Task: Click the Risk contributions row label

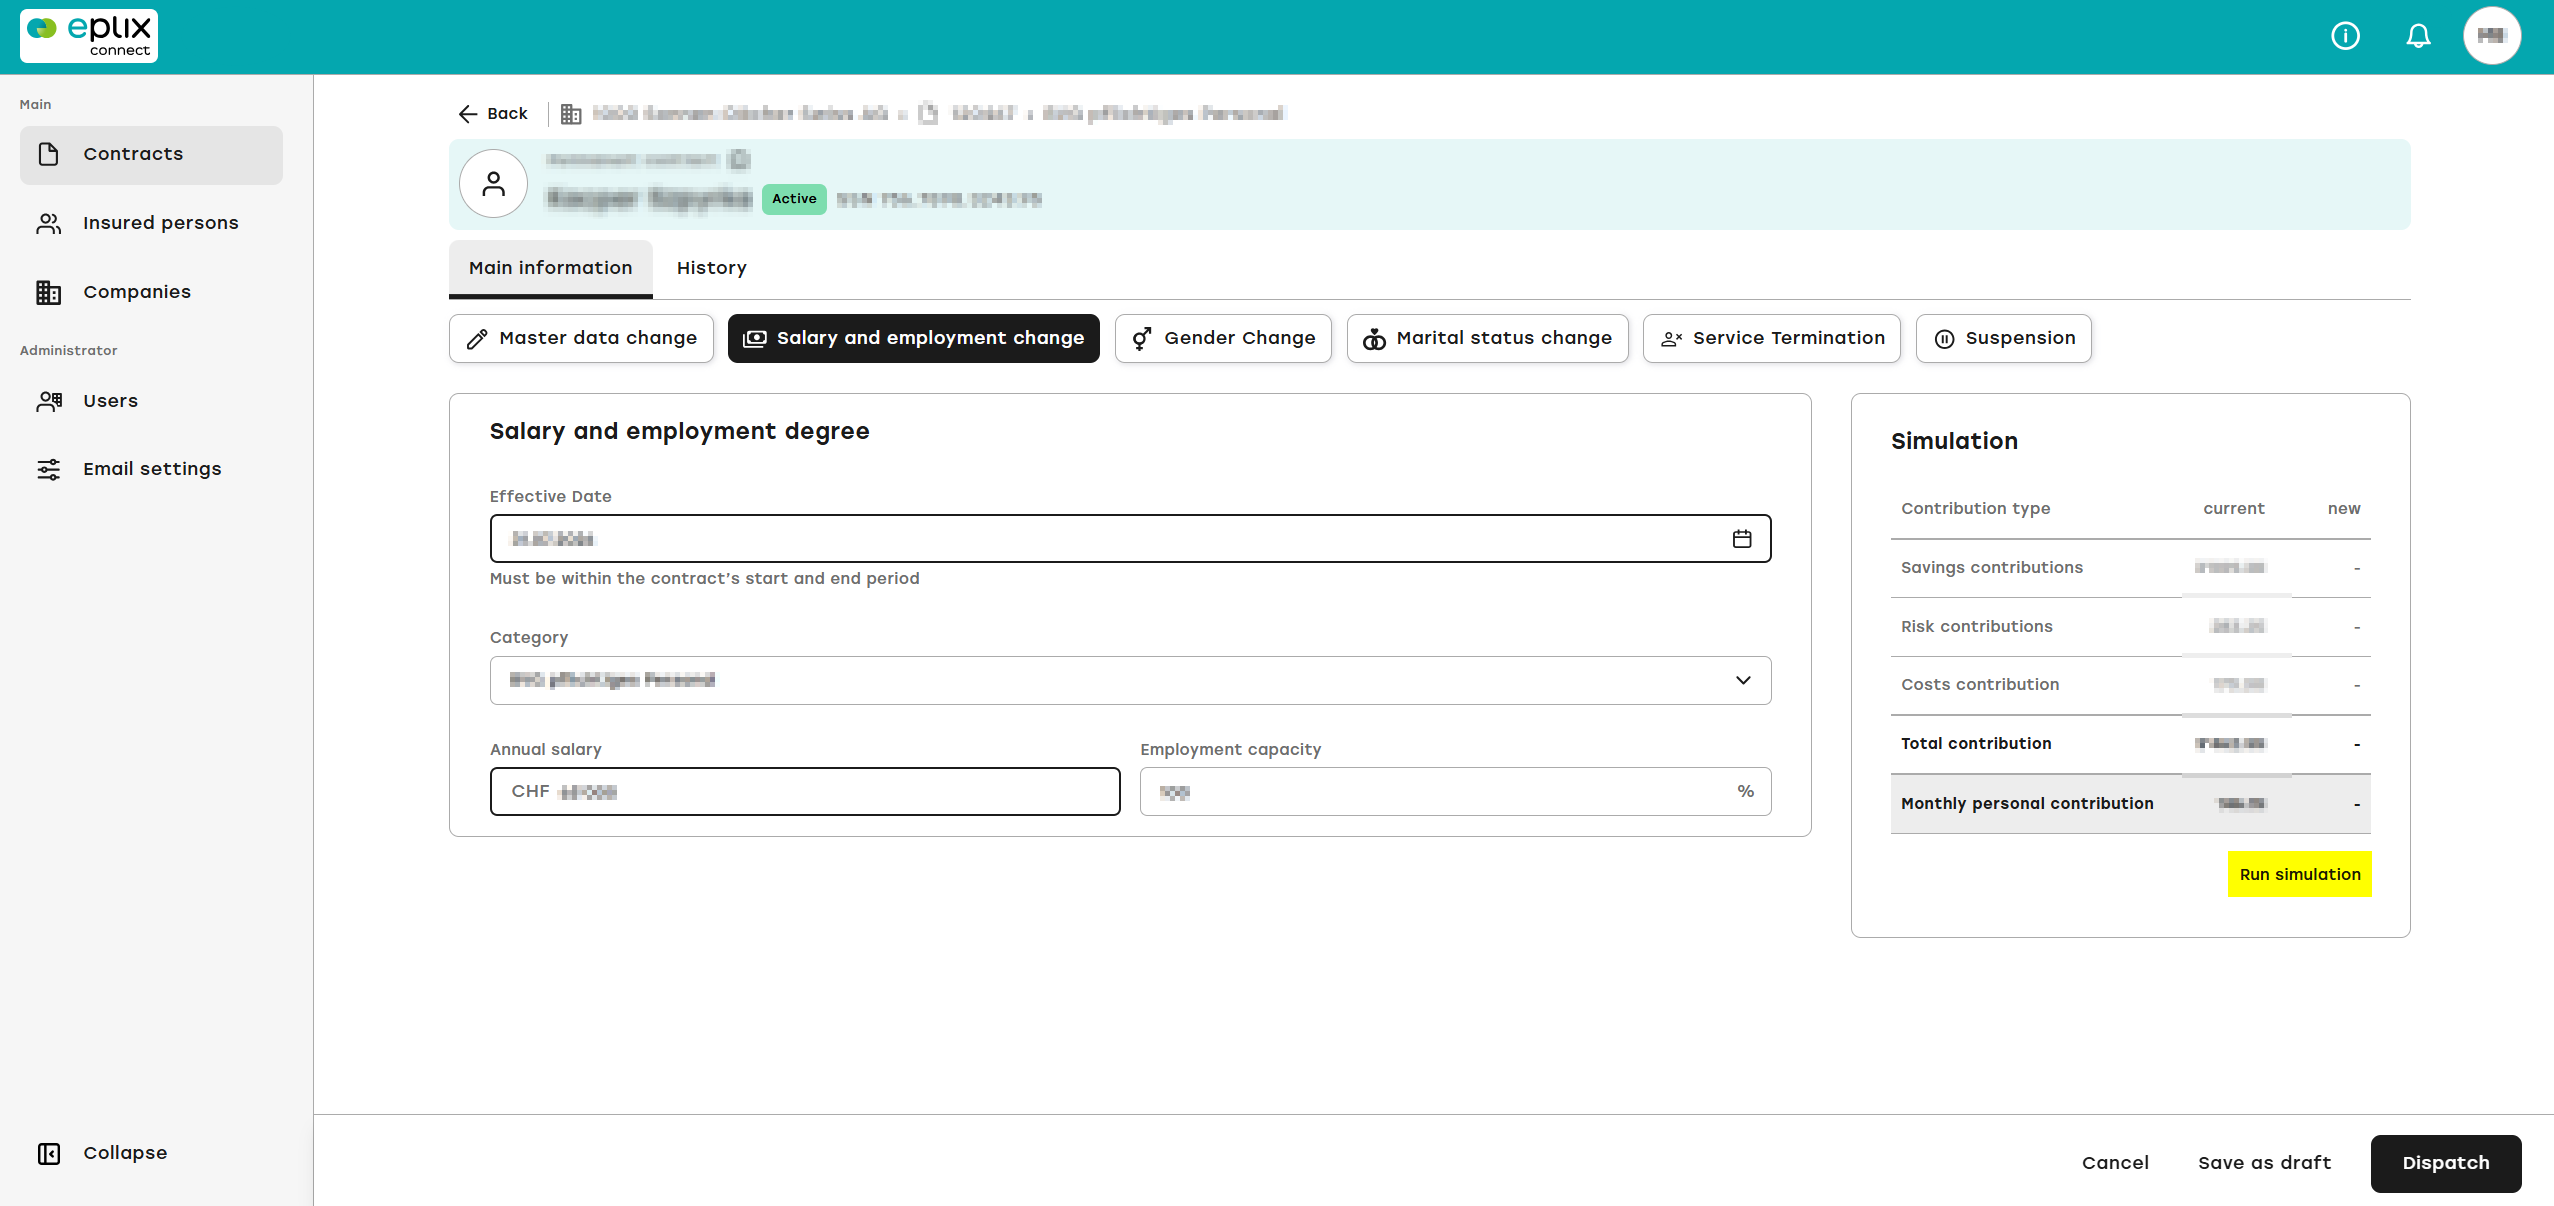Action: (1976, 627)
